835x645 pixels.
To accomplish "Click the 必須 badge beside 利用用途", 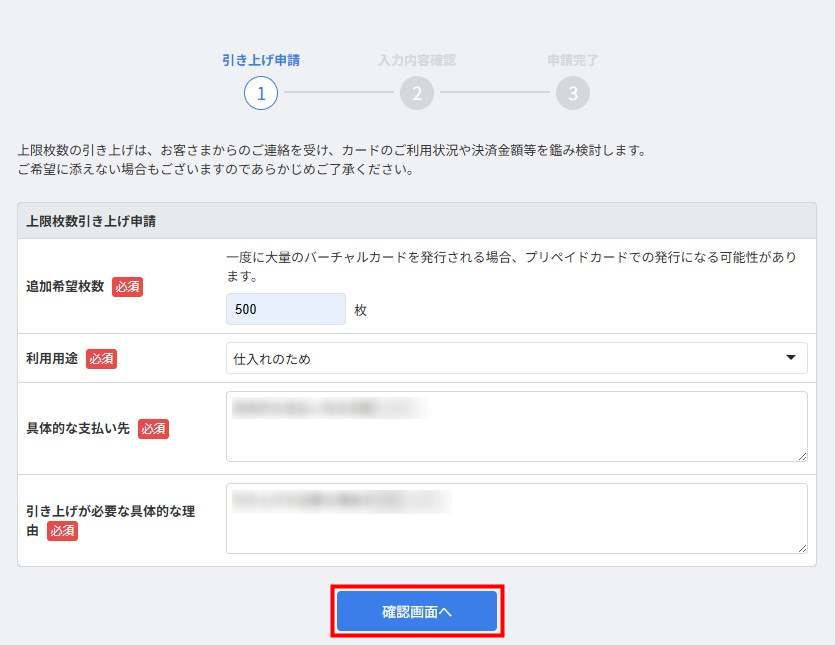I will (x=101, y=359).
